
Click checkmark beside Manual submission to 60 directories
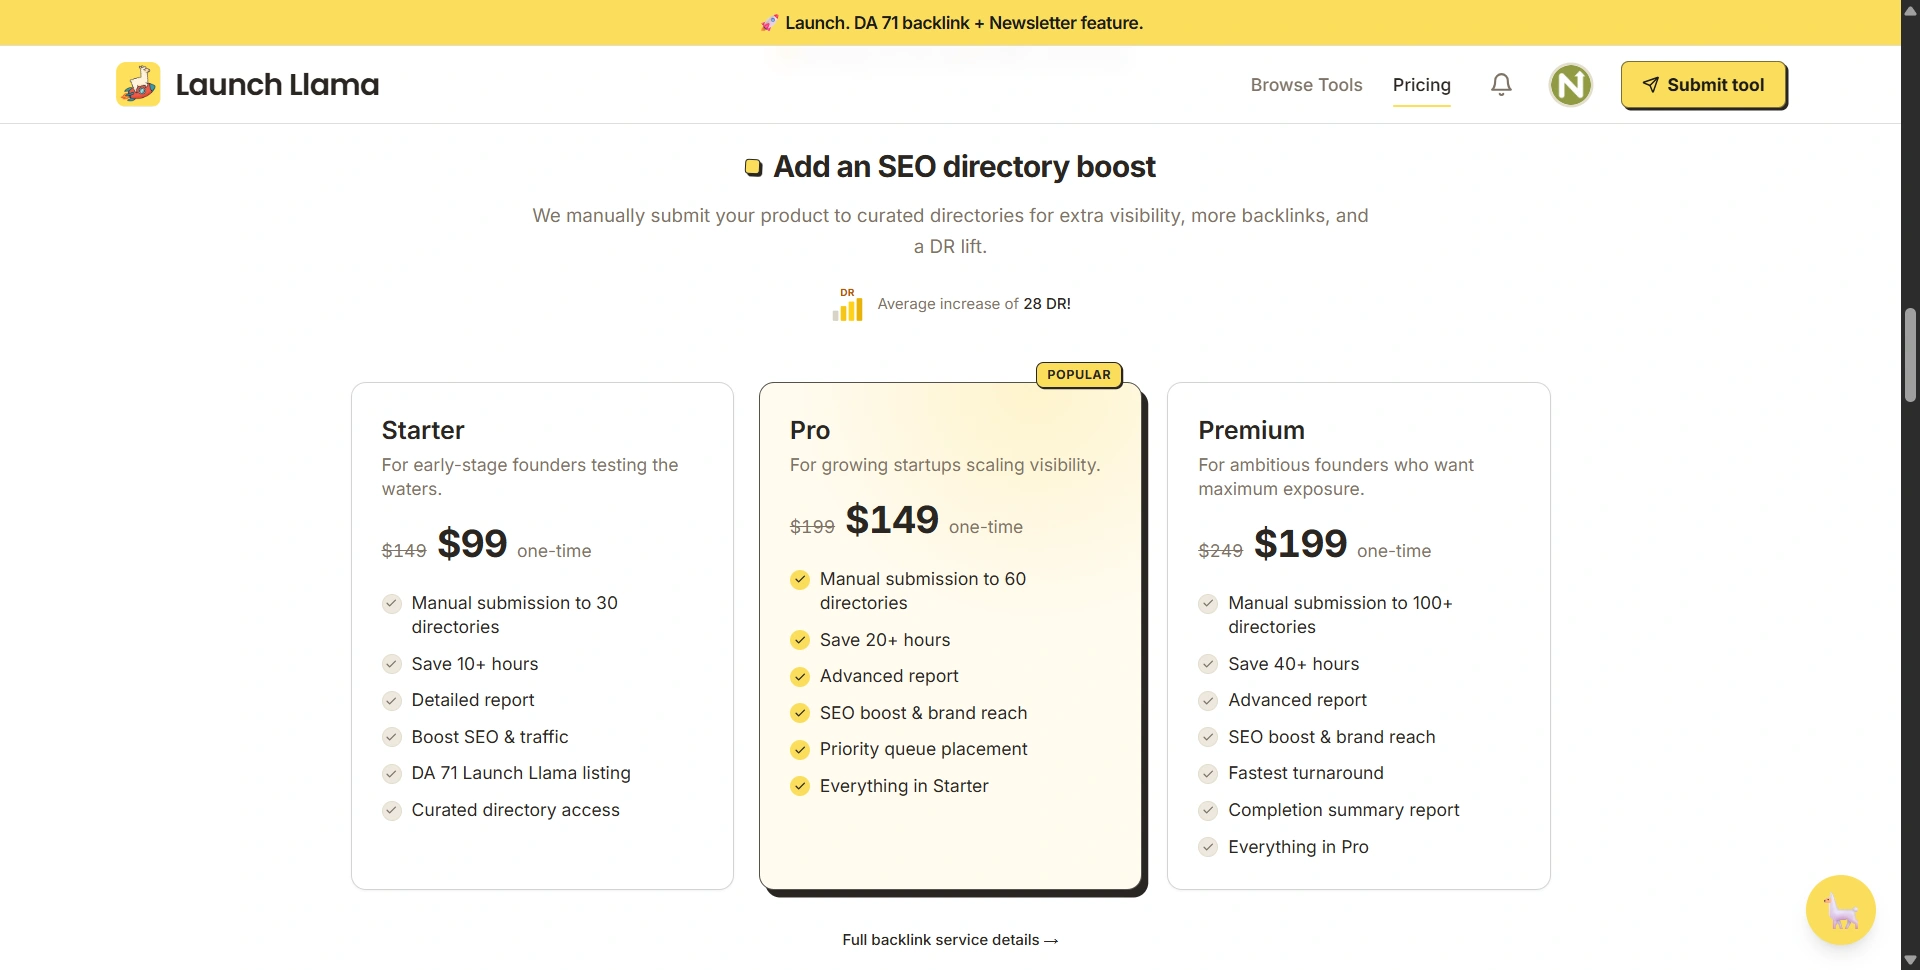pos(800,579)
